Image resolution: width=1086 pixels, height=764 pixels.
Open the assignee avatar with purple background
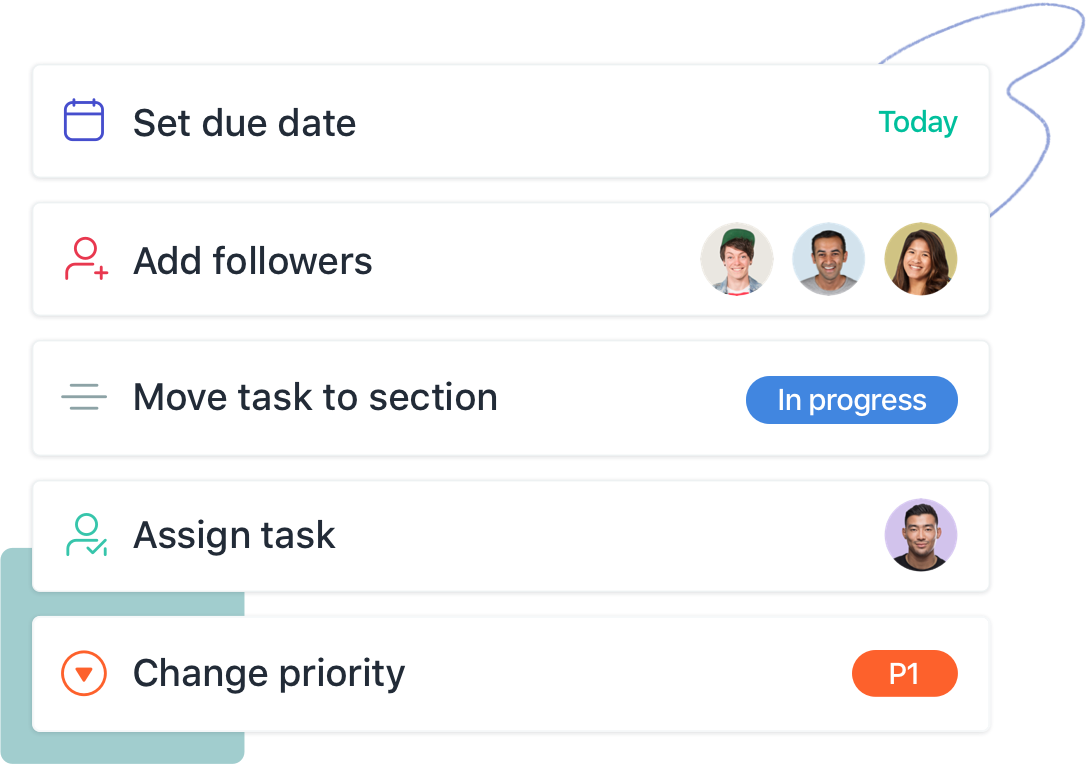click(920, 535)
